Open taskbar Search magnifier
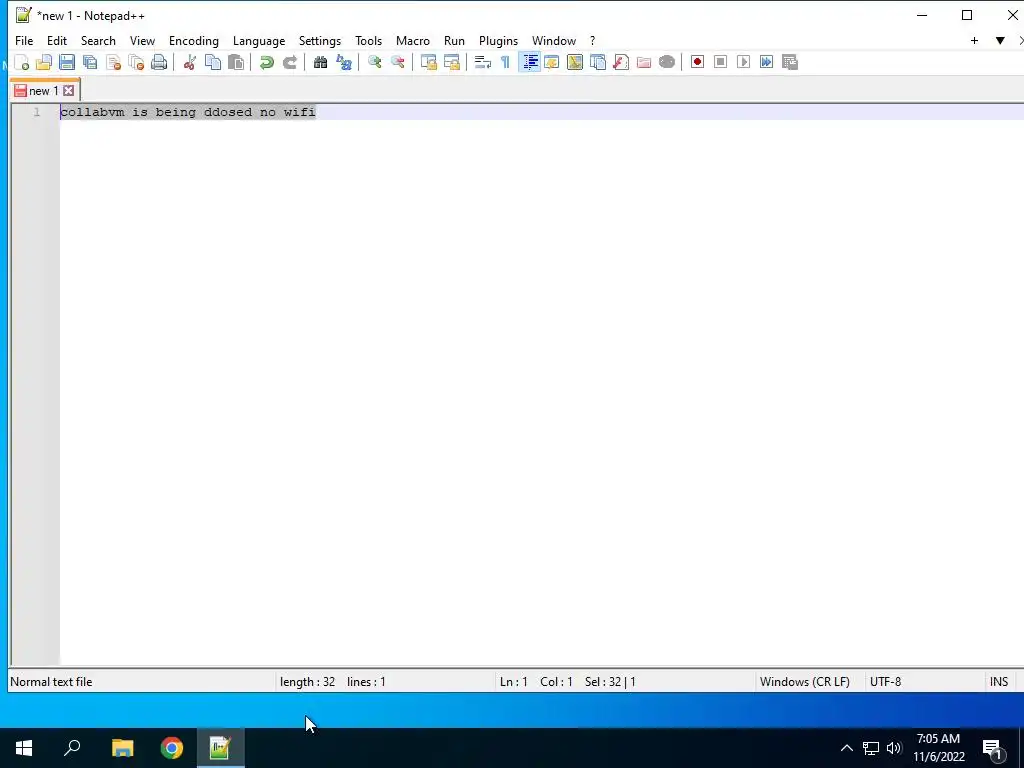1024x768 pixels. pyautogui.click(x=72, y=748)
